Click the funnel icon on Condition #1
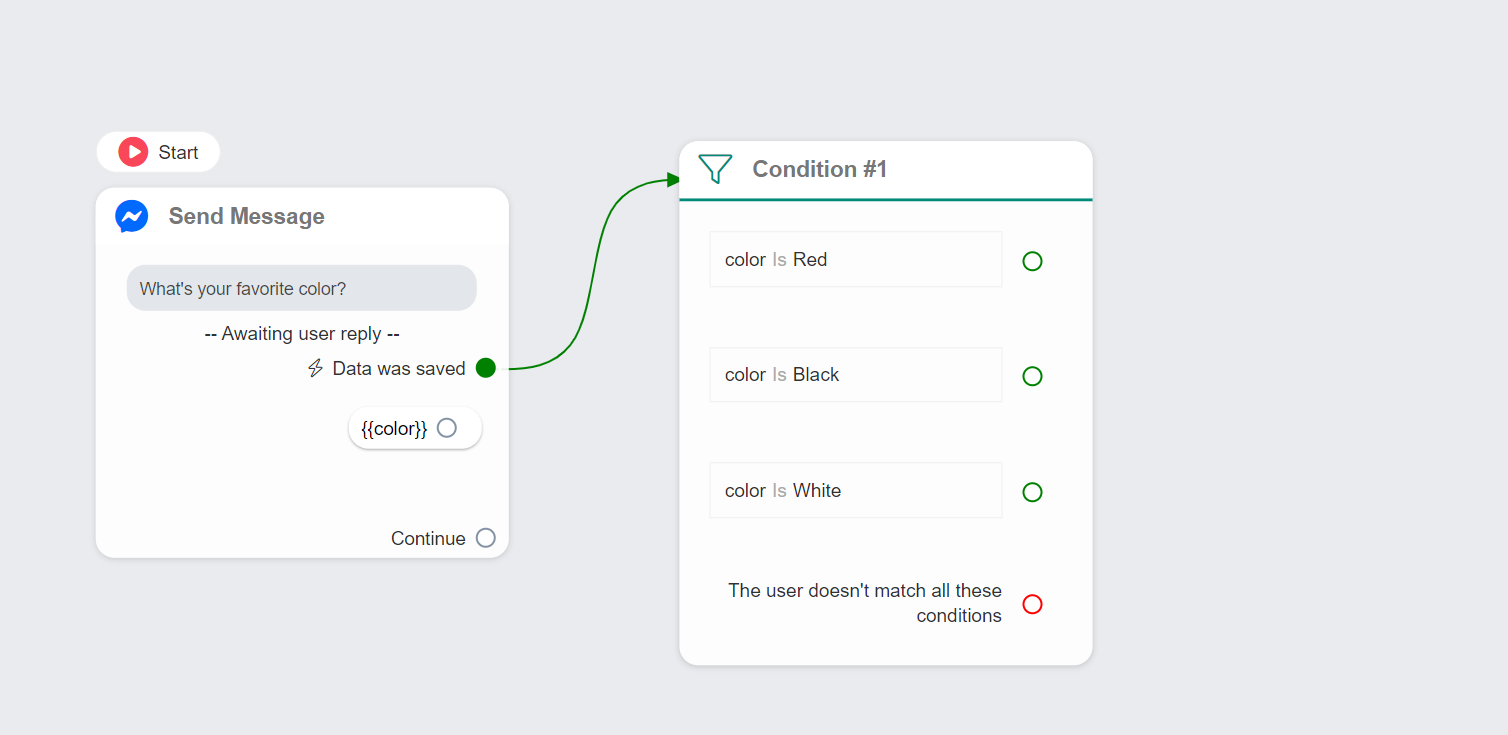 point(714,169)
